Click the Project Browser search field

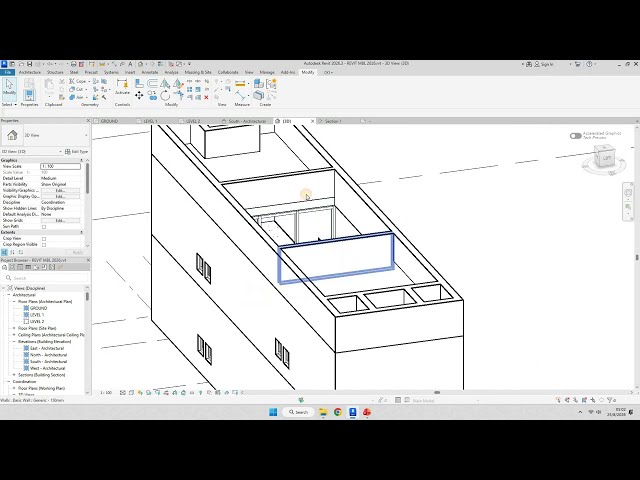(x=45, y=278)
